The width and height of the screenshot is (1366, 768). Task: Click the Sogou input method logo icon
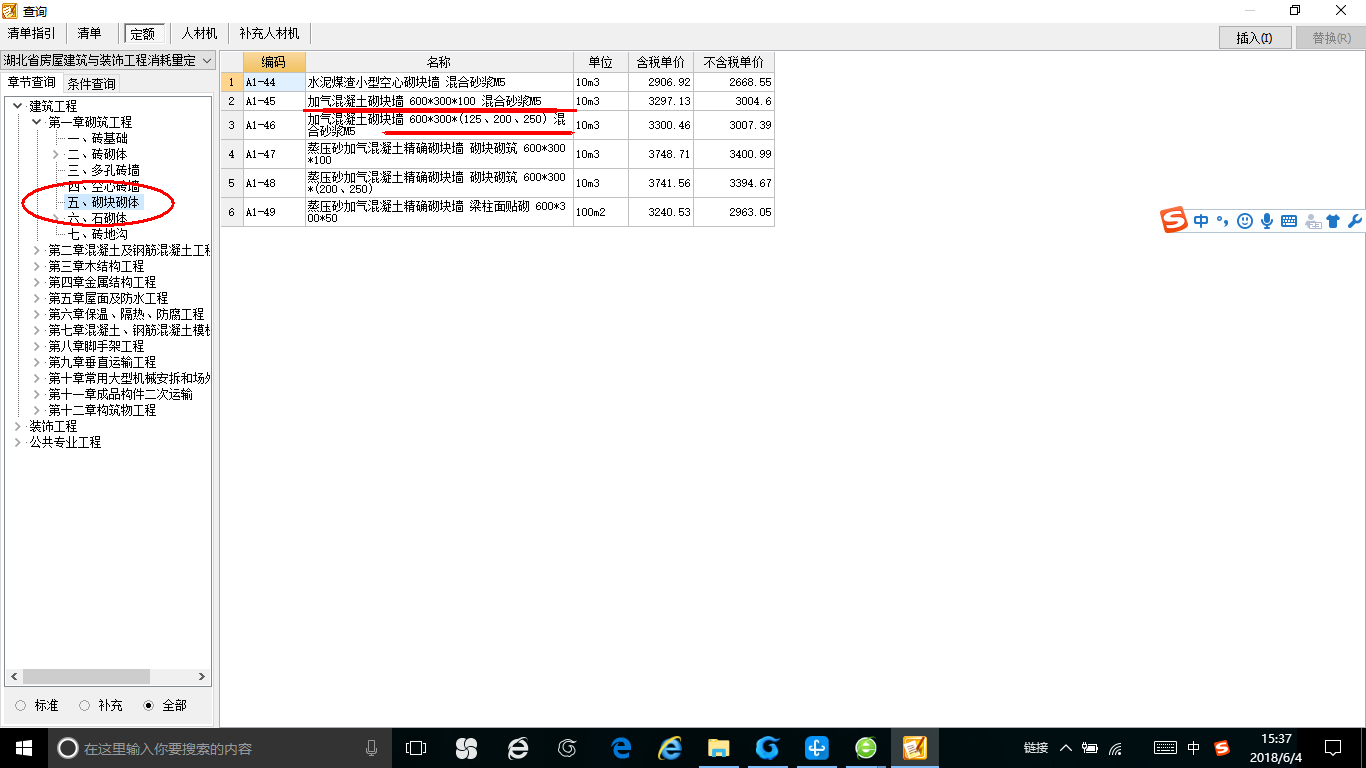1174,221
